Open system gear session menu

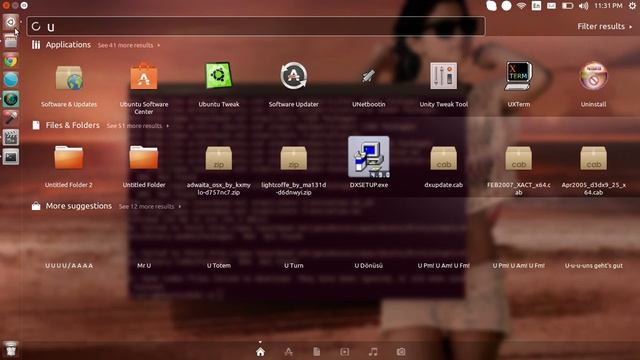632,6
